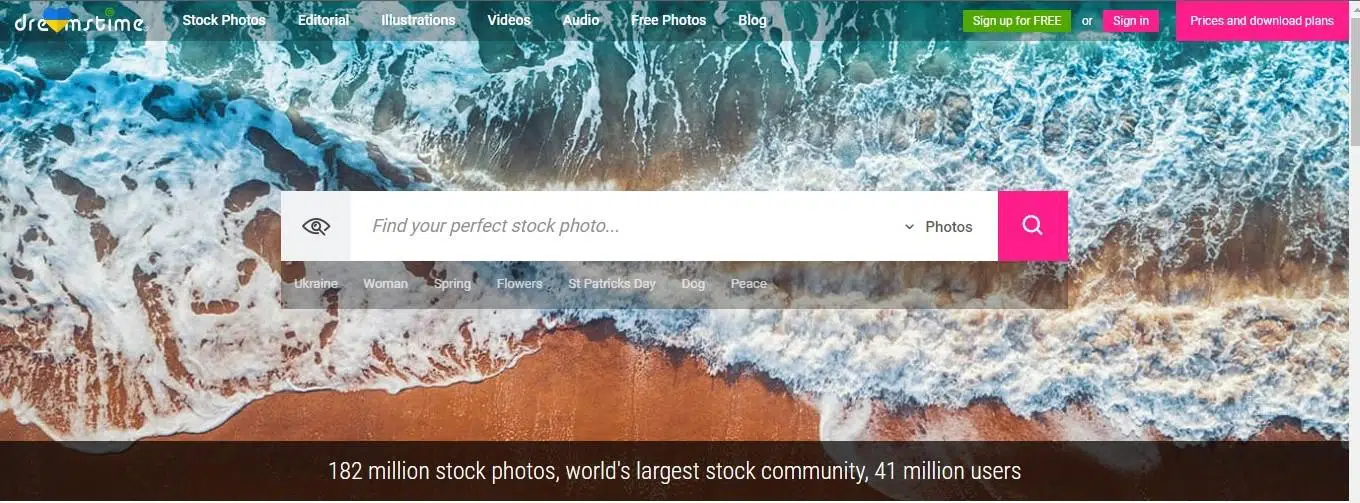Focus the stock photo search field

(625, 226)
